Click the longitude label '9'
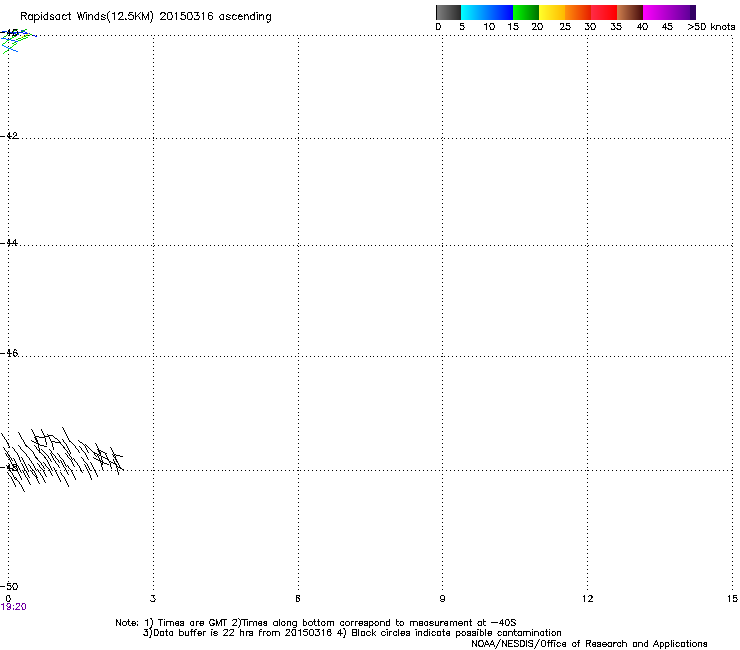 tap(442, 599)
